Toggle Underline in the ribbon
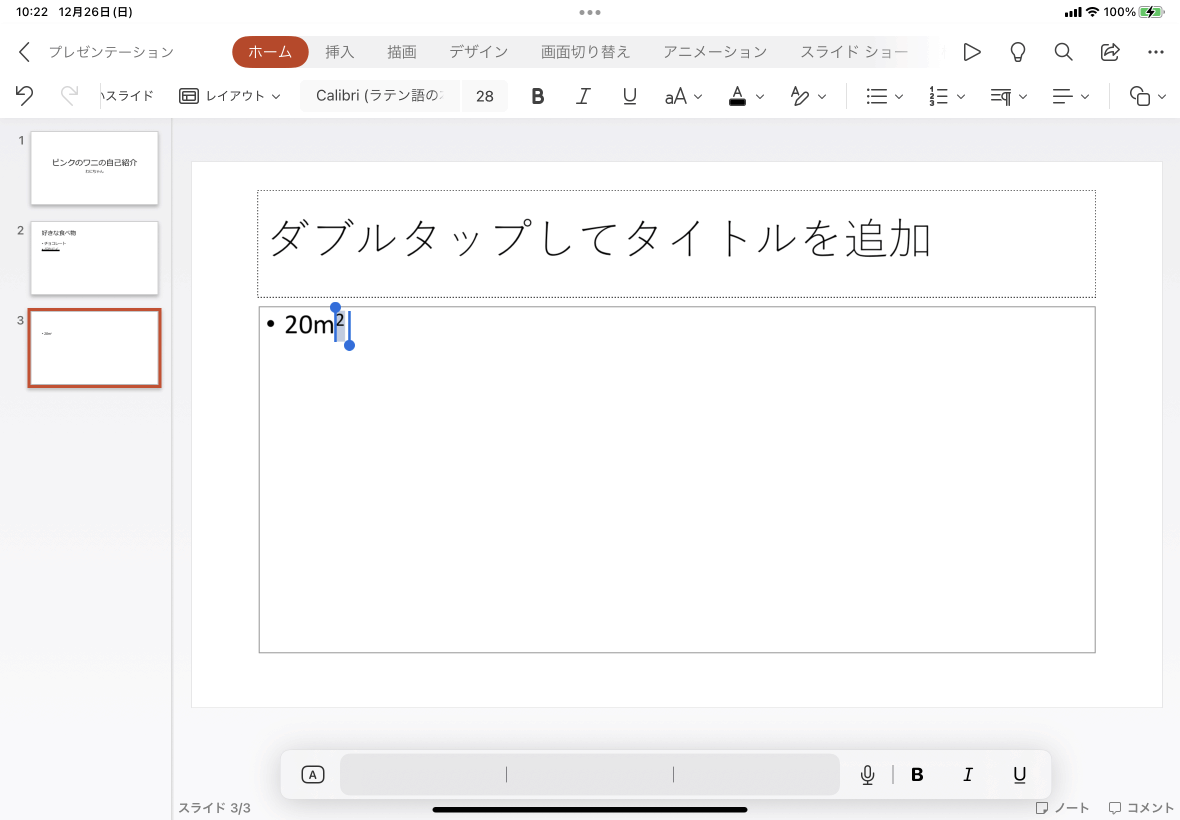1180x820 pixels. tap(630, 96)
